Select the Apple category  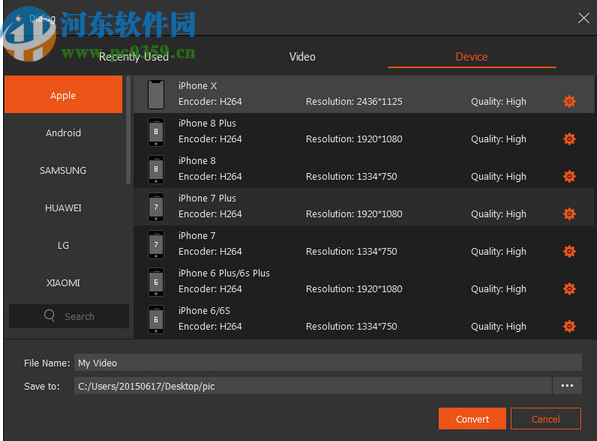tap(63, 94)
